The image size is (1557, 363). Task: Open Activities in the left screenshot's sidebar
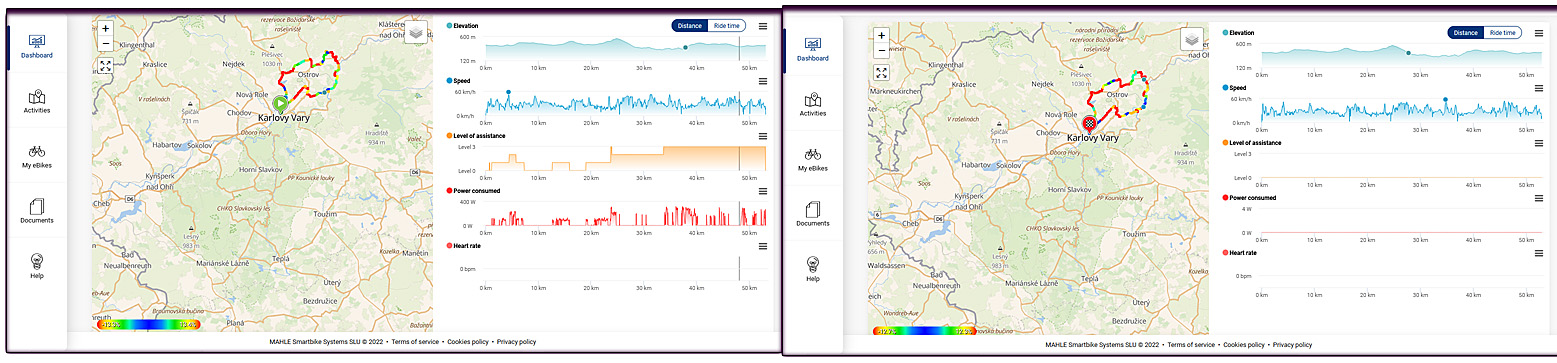[x=36, y=102]
